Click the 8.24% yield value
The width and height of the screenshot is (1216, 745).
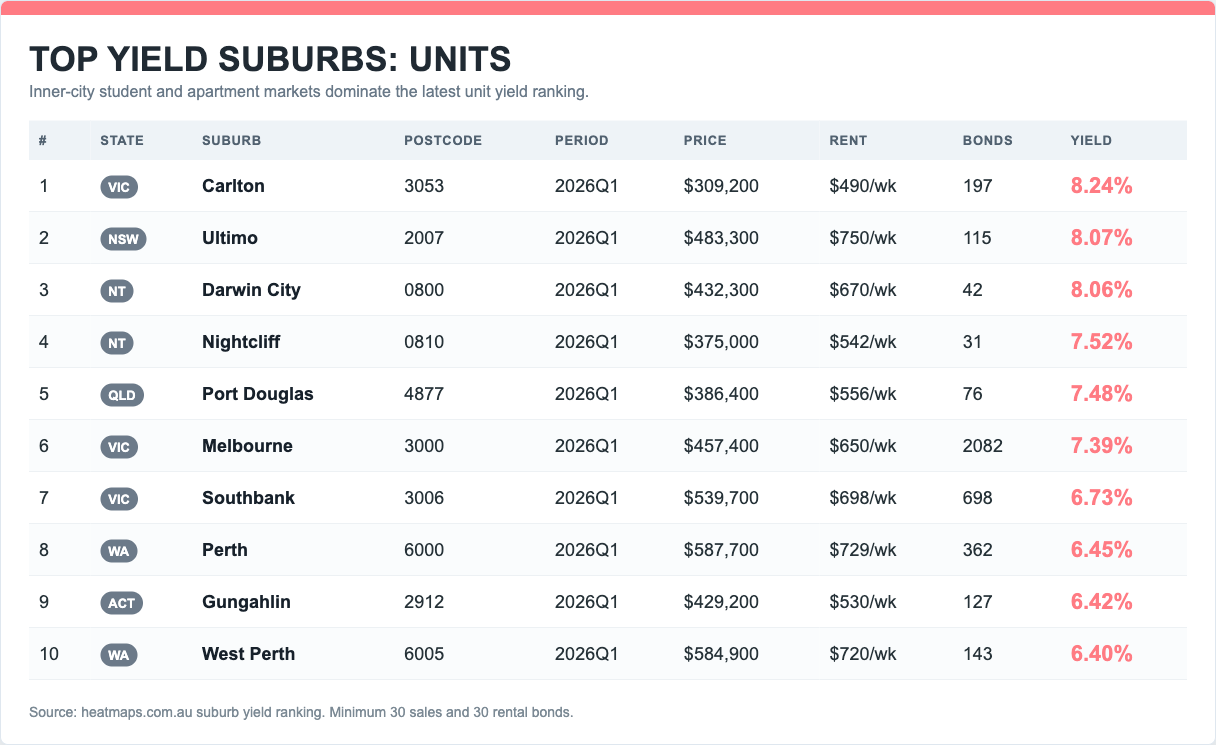[1101, 186]
